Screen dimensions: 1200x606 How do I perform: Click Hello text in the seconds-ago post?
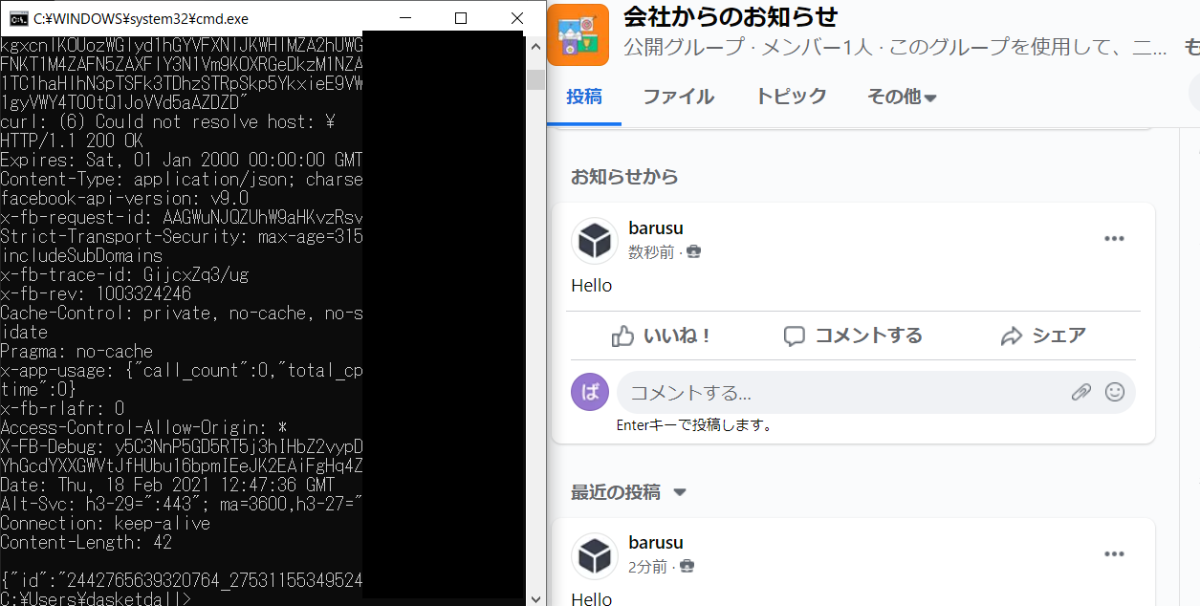(x=591, y=286)
